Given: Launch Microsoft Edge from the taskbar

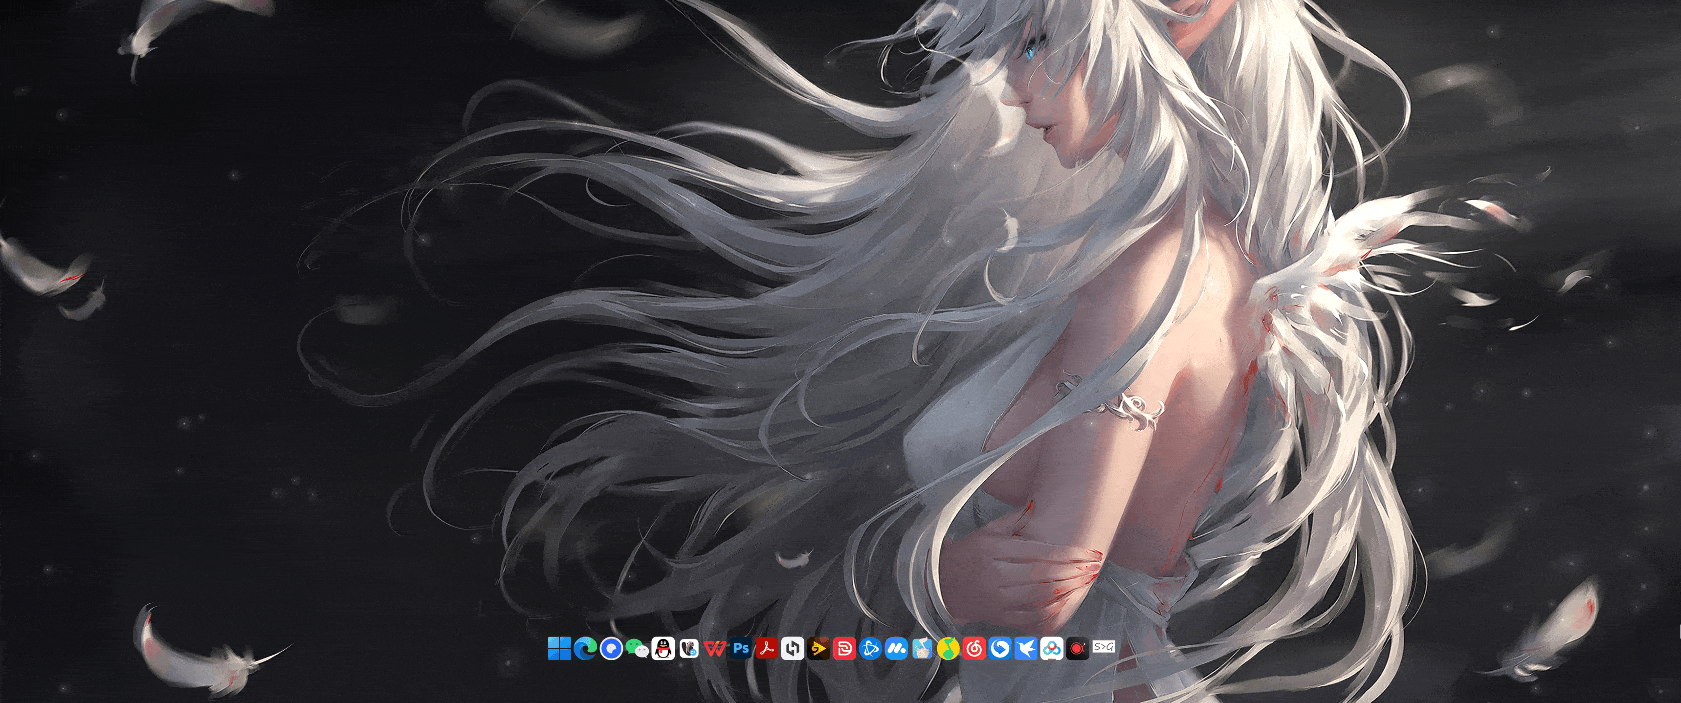Looking at the screenshot, I should point(585,648).
